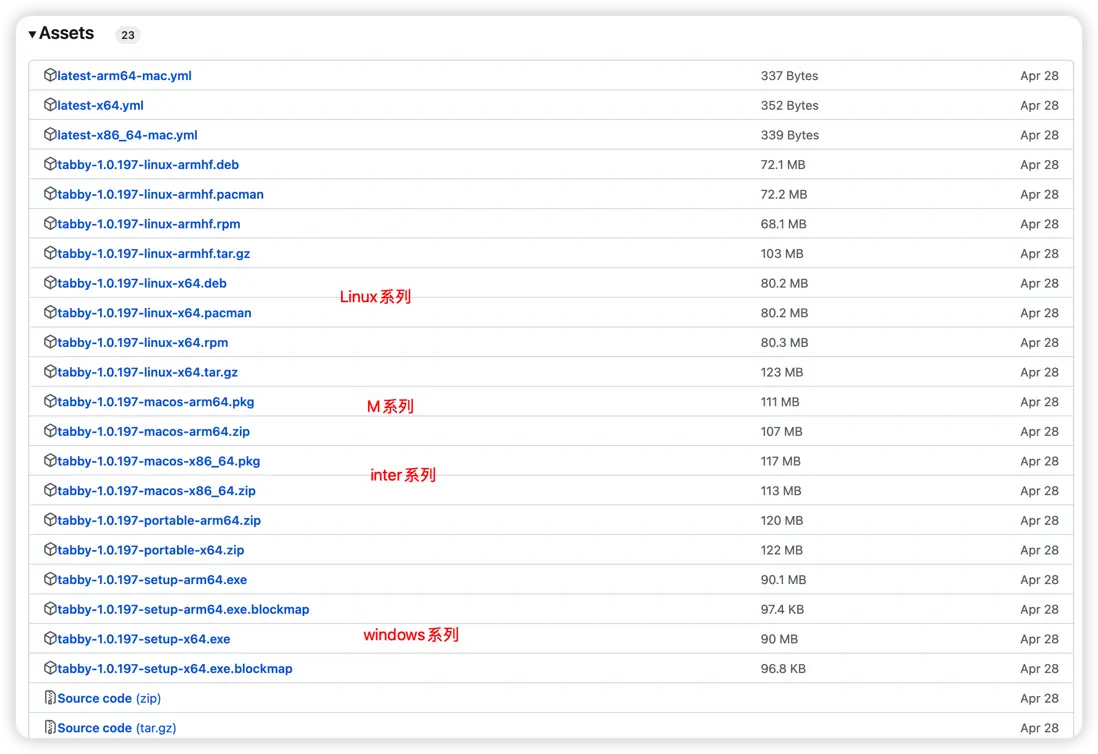Click package icon beside linux-x64.tar.gz
The width and height of the screenshot is (1098, 754).
(50, 371)
